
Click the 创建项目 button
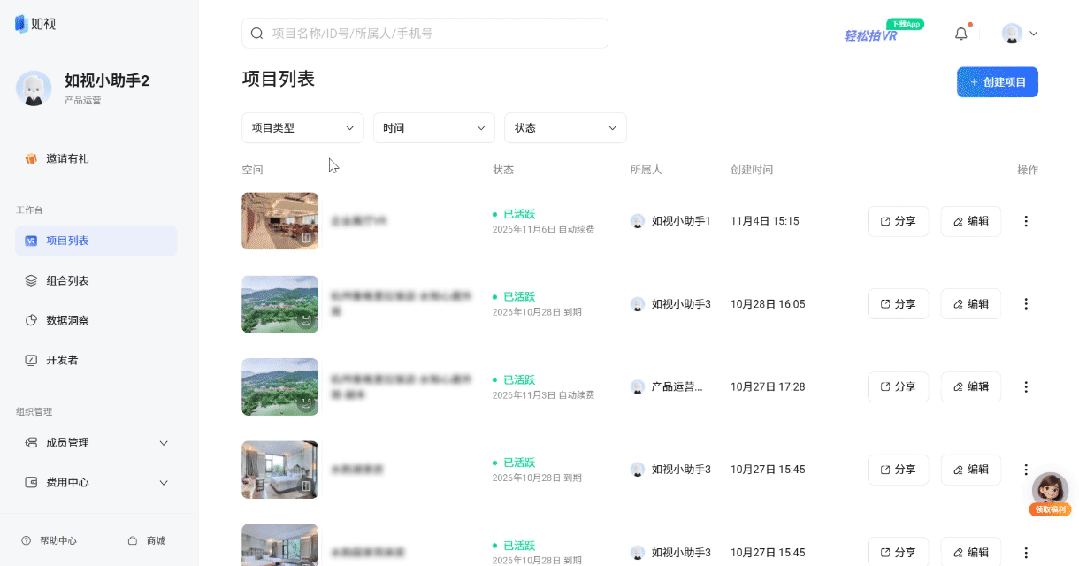pyautogui.click(x=997, y=82)
